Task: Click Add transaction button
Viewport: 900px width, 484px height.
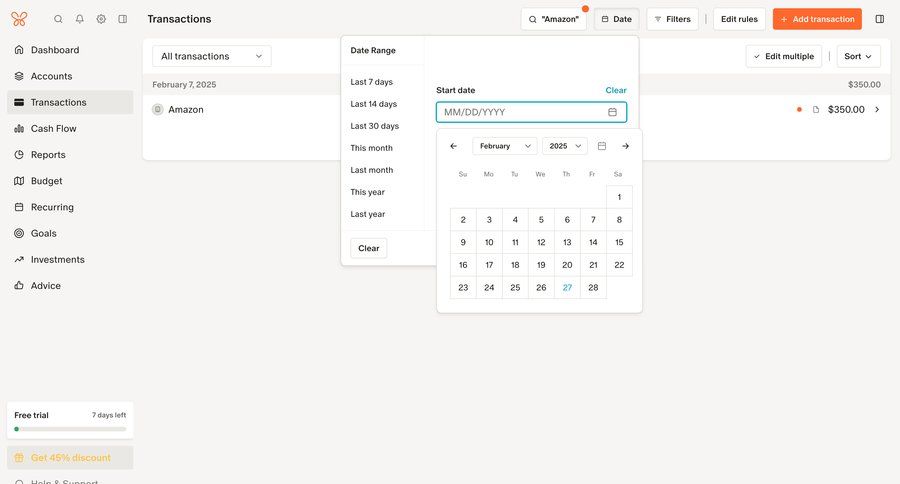Action: click(x=817, y=19)
